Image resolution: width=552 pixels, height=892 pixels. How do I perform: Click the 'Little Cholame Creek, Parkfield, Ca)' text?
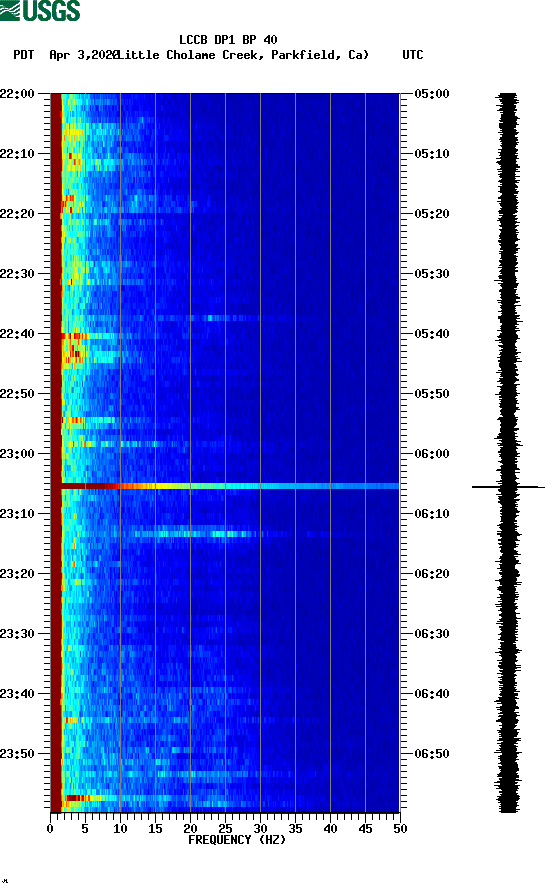pos(243,55)
